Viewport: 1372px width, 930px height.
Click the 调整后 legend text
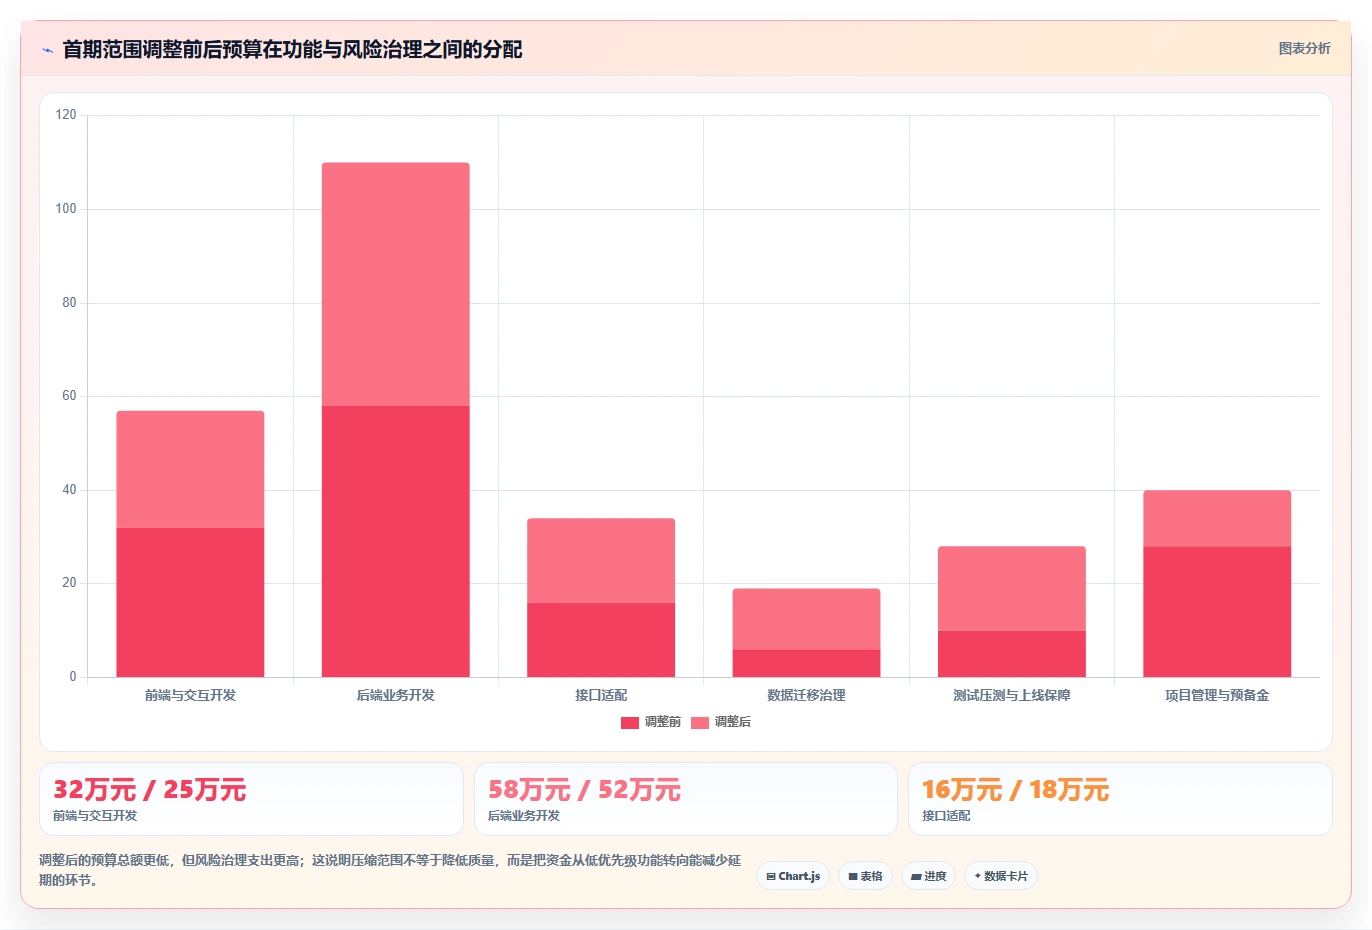click(x=732, y=722)
